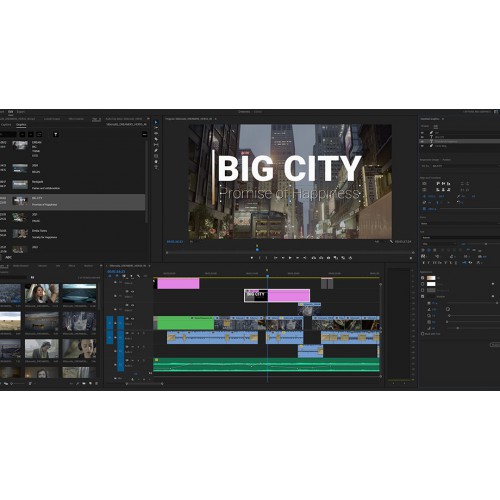Step back one frame in Program Monitor
Screen dimensions: 500x500
(x=283, y=258)
